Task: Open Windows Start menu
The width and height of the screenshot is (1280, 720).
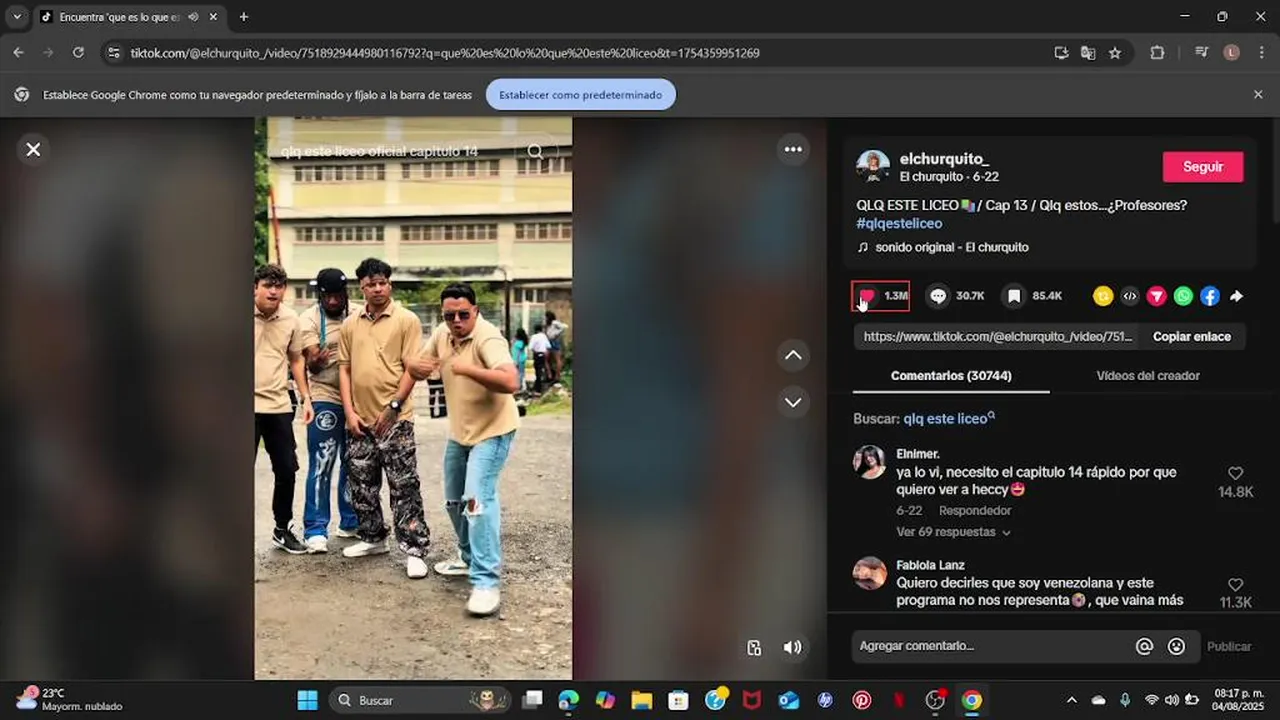Action: click(307, 700)
